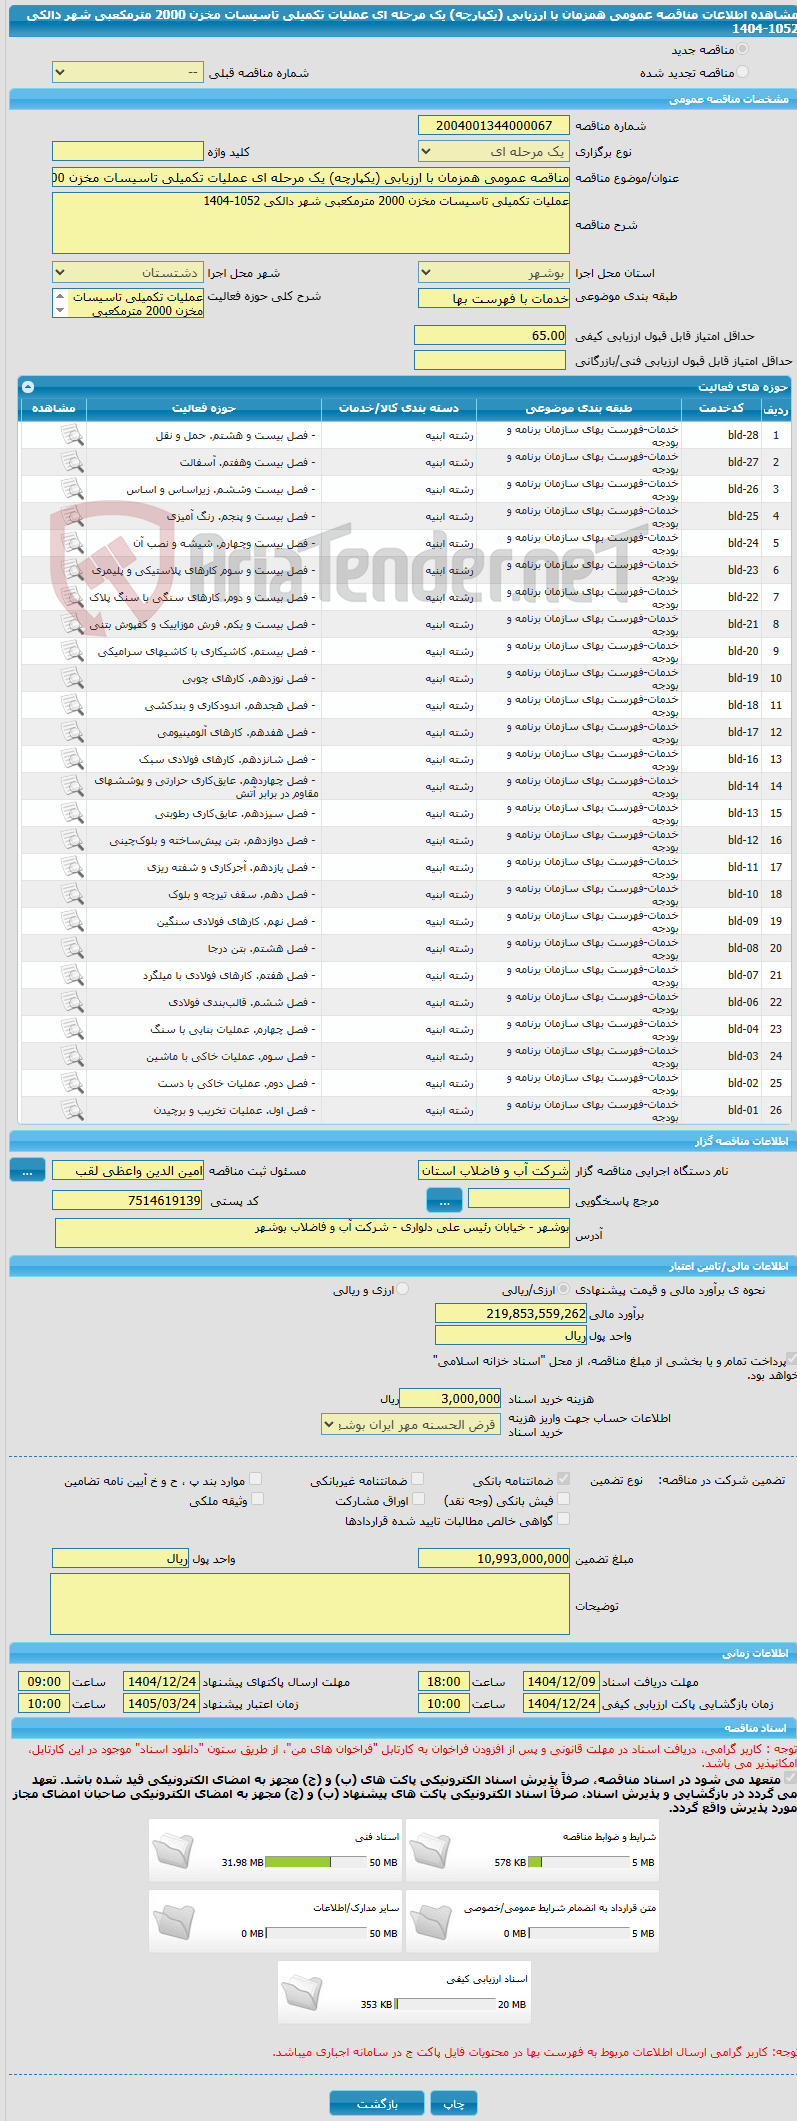Open the اسناد ارزیابی کیفی folder icon
Screen dimensions: 797x2121
pyautogui.click(x=302, y=1992)
